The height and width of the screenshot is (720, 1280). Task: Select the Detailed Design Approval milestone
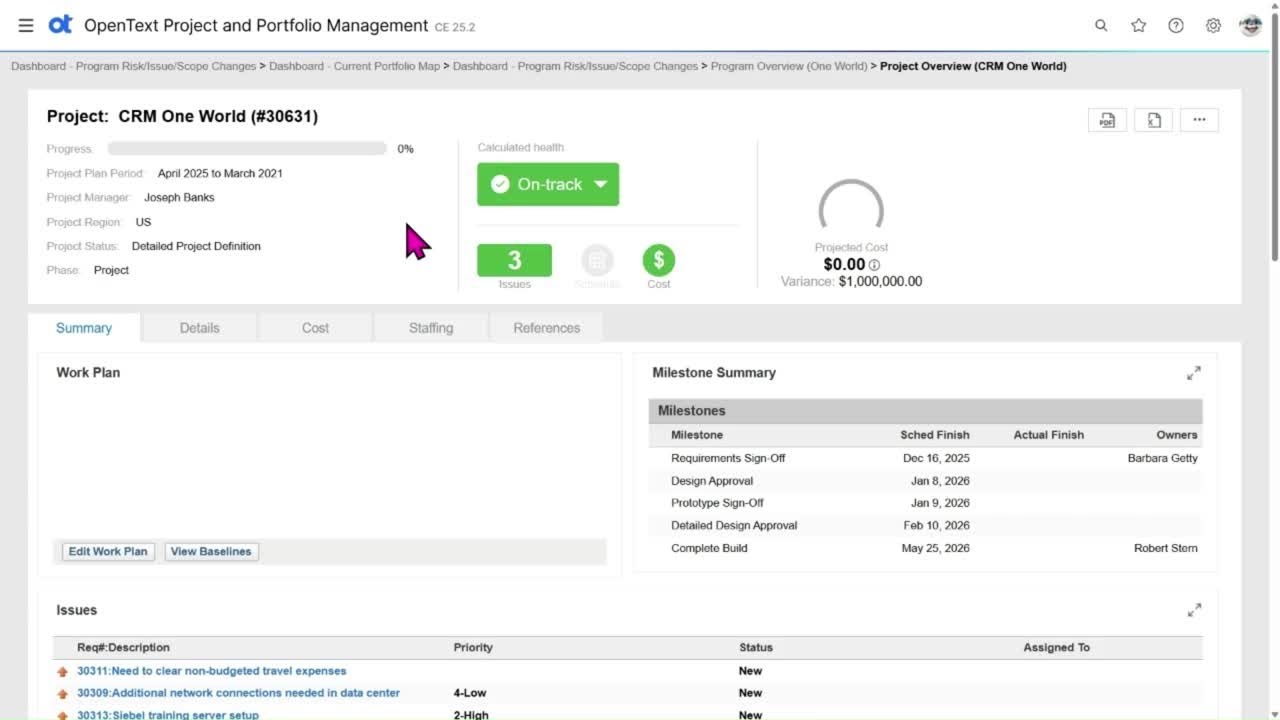coord(734,525)
